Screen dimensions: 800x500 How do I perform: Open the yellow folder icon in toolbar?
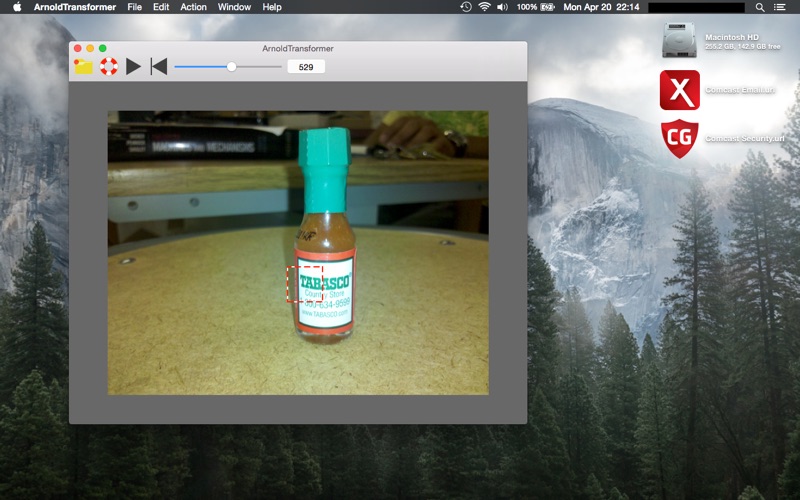83,66
